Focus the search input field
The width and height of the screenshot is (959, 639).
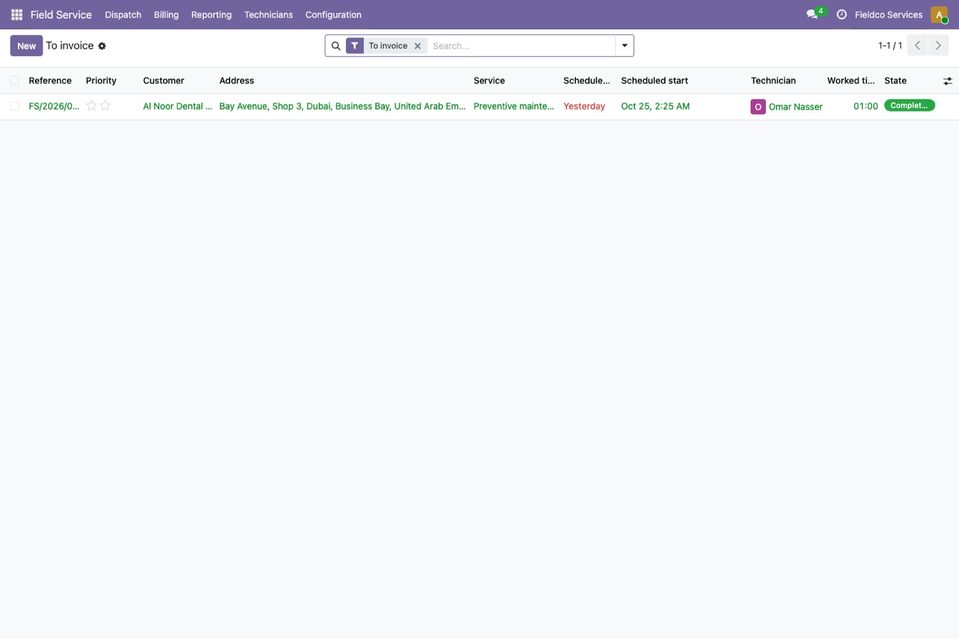tap(522, 46)
